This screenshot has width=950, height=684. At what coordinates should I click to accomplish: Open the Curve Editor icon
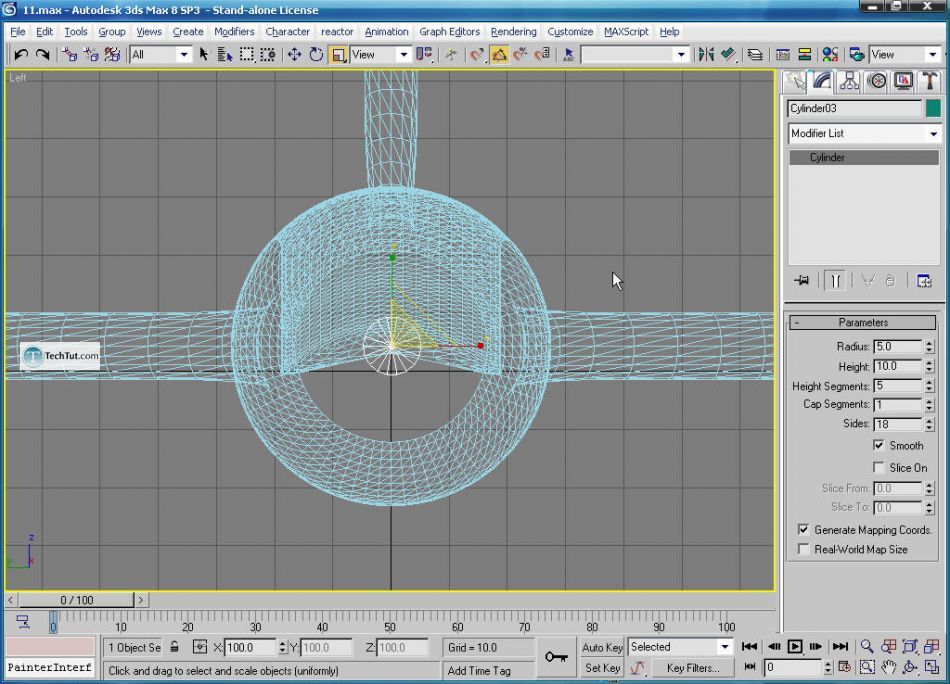click(x=783, y=55)
